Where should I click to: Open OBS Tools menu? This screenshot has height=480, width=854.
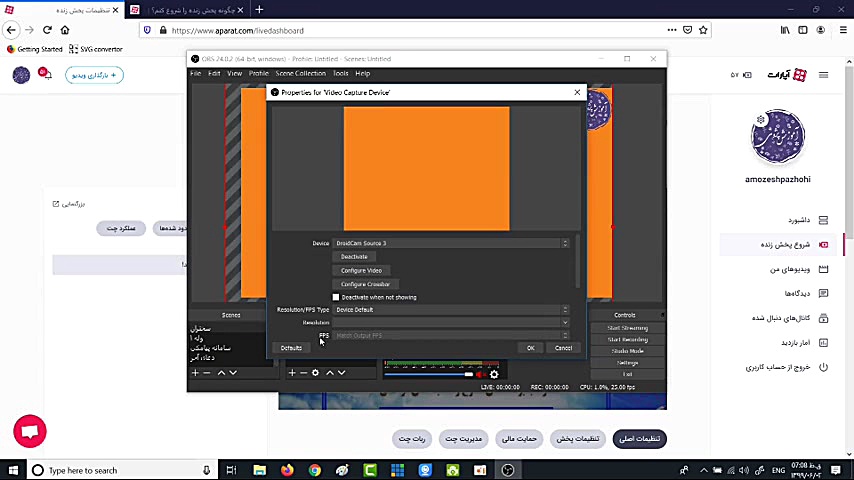(340, 74)
